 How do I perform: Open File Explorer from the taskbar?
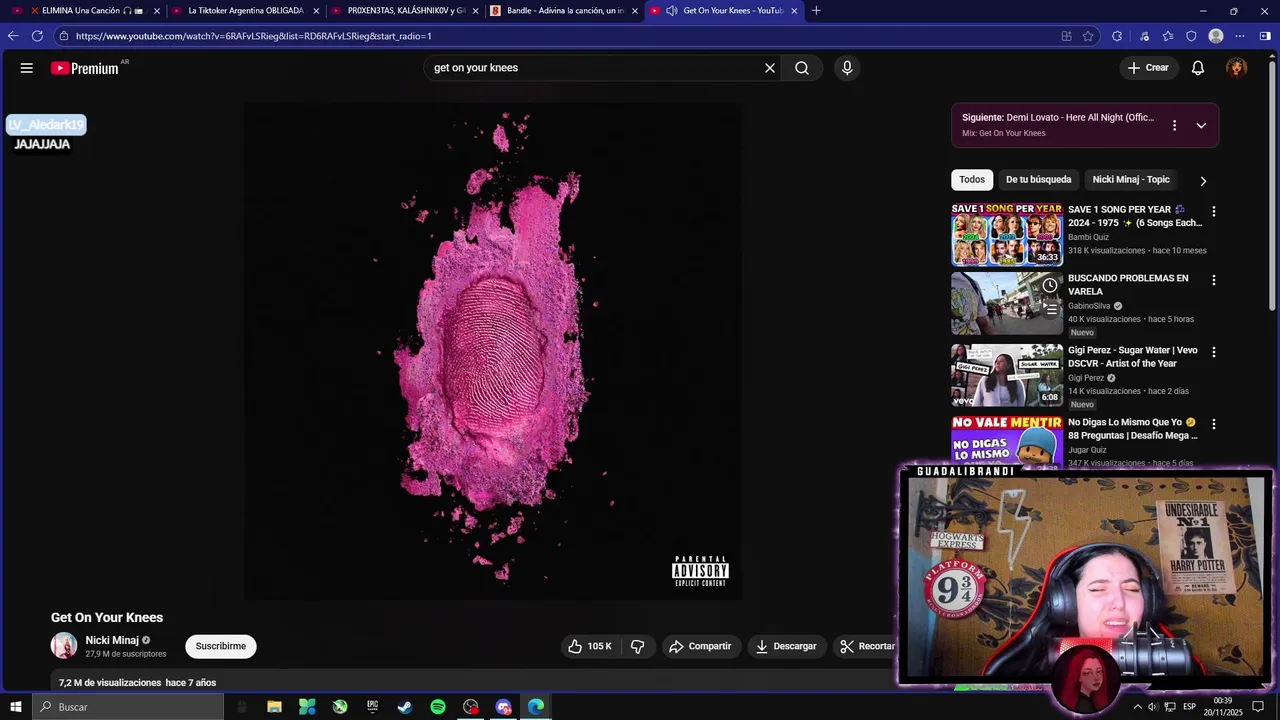tap(274, 707)
